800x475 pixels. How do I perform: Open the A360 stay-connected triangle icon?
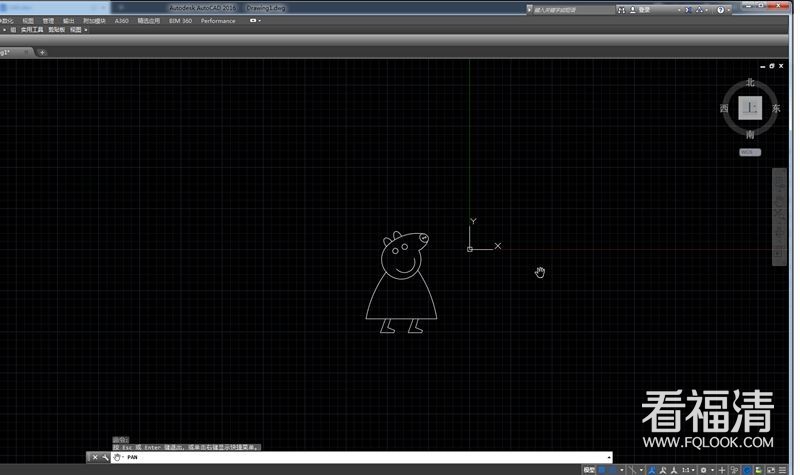click(699, 10)
